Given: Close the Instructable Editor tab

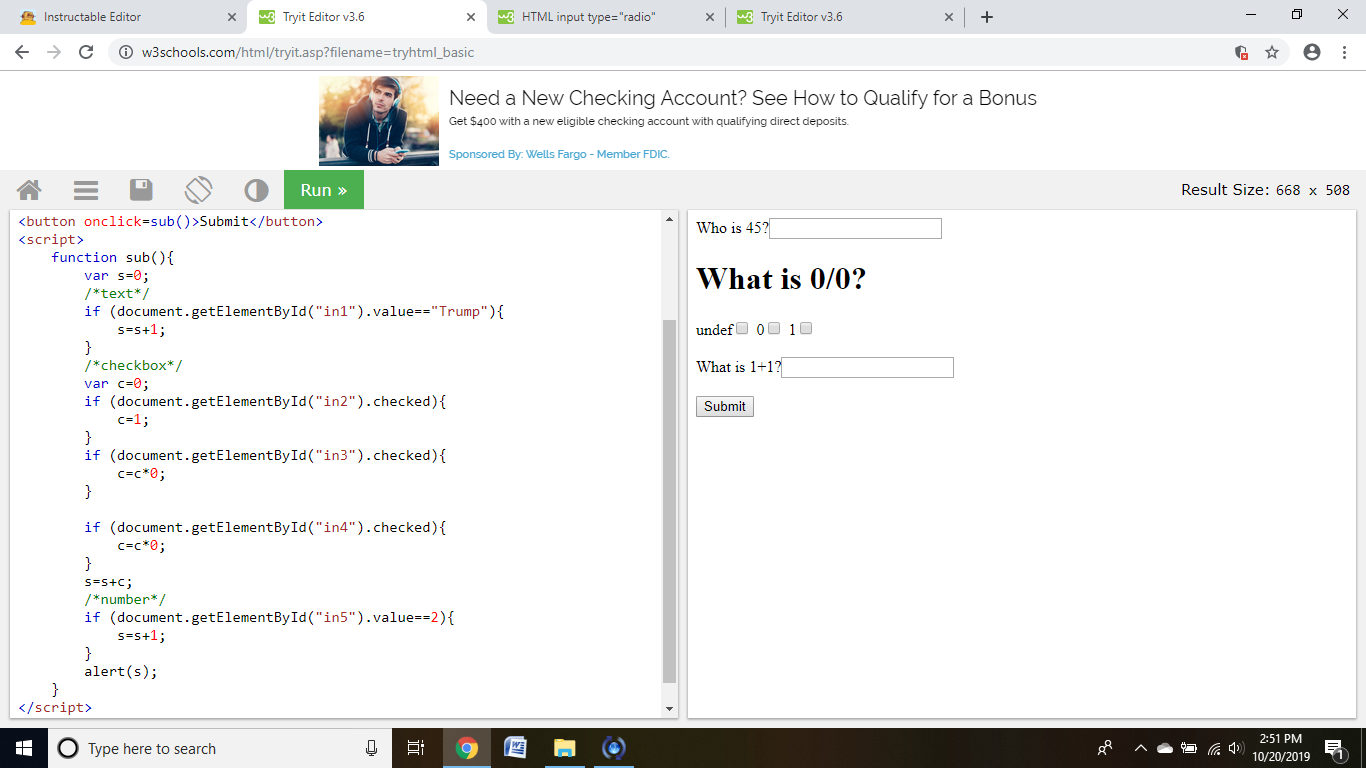Looking at the screenshot, I should coord(232,17).
